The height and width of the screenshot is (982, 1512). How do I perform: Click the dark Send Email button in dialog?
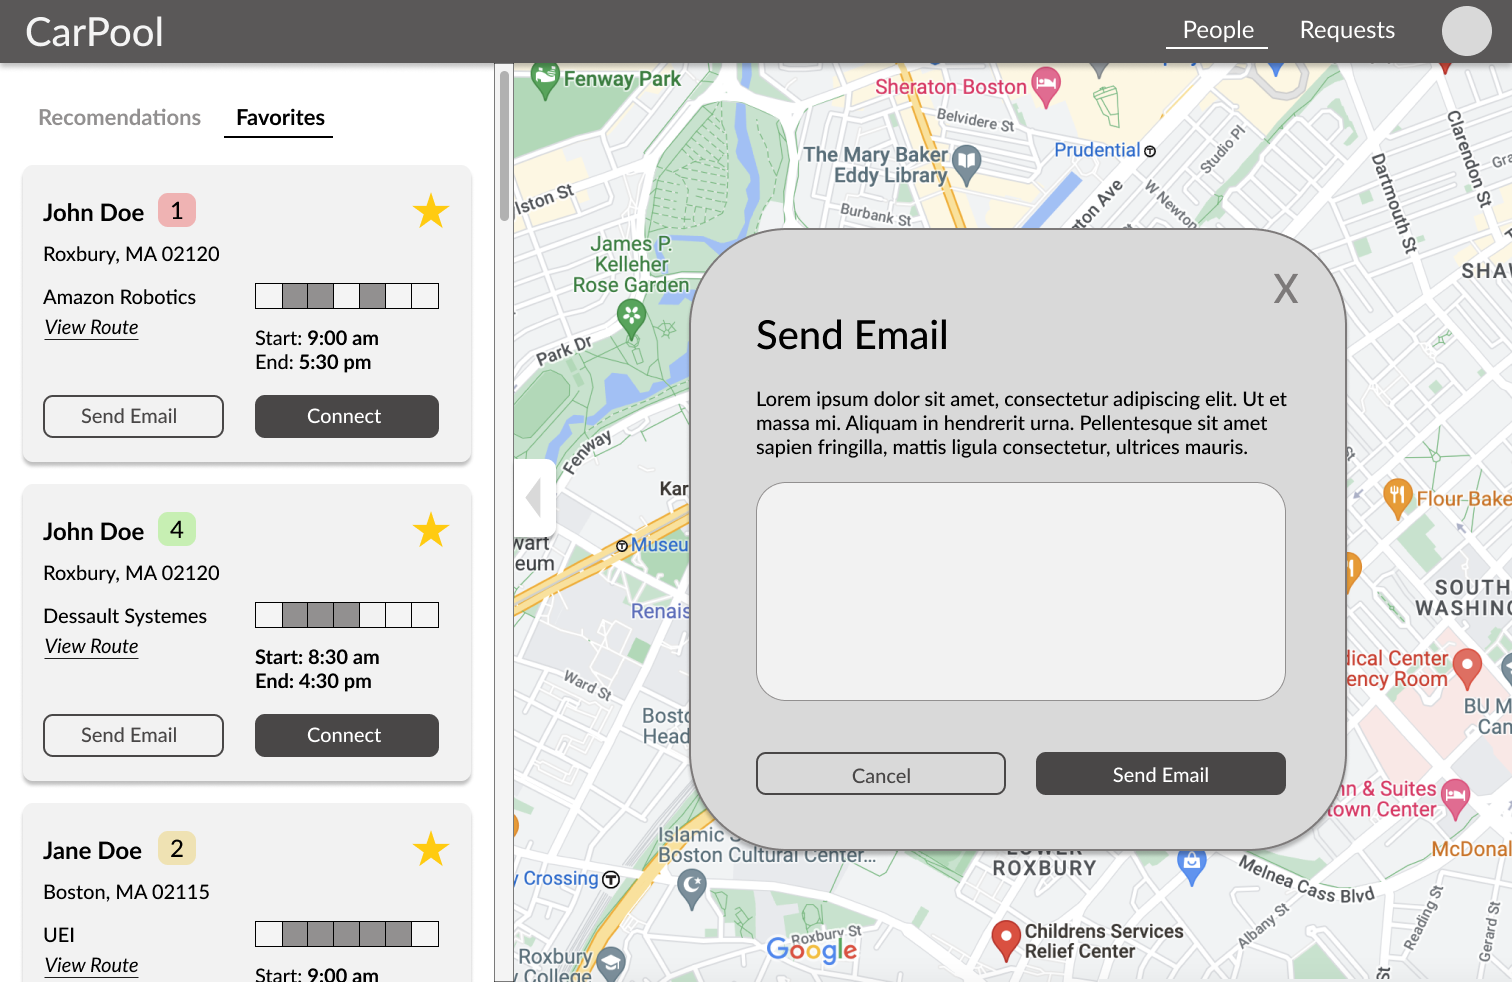pyautogui.click(x=1161, y=774)
